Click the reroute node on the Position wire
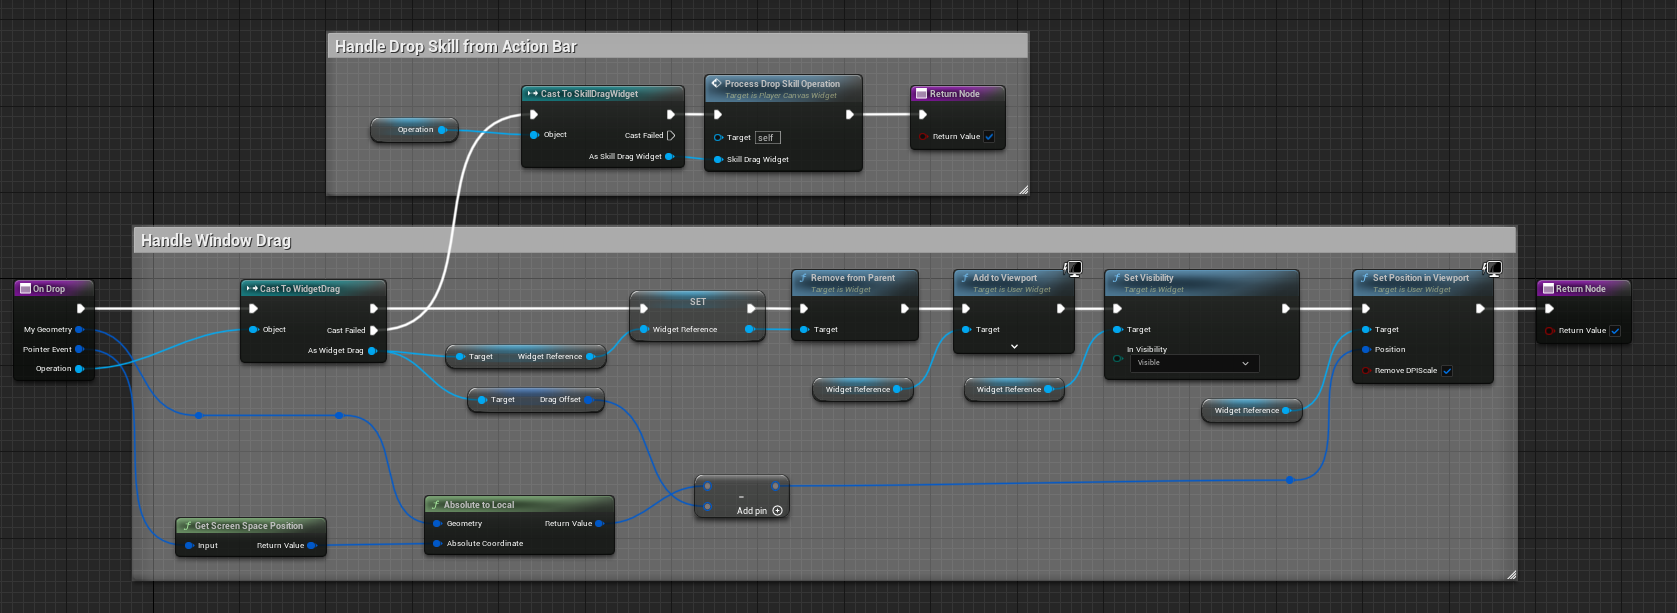 (1290, 480)
